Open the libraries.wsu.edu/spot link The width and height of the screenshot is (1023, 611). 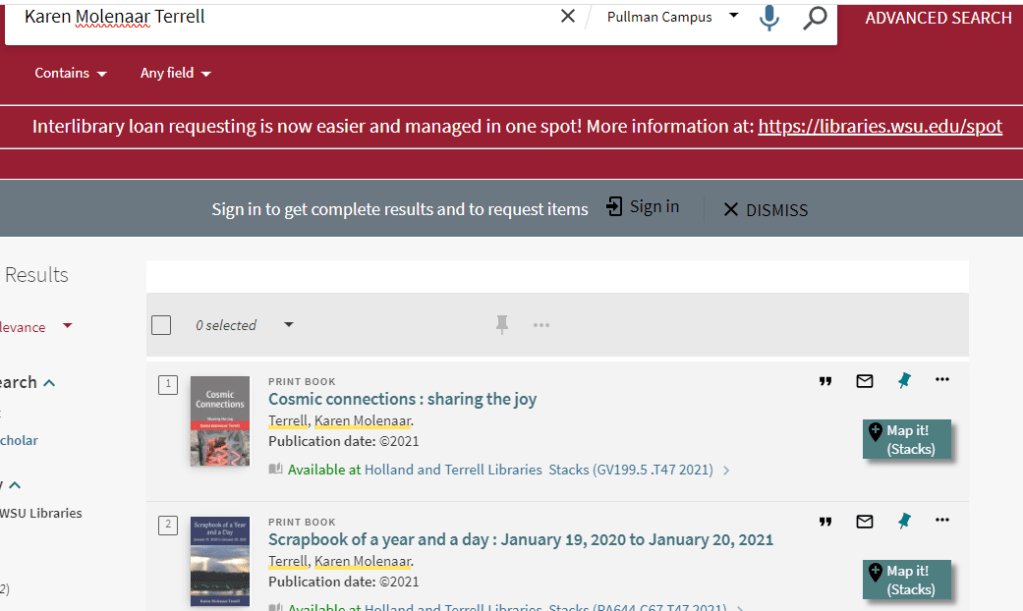(x=880, y=127)
